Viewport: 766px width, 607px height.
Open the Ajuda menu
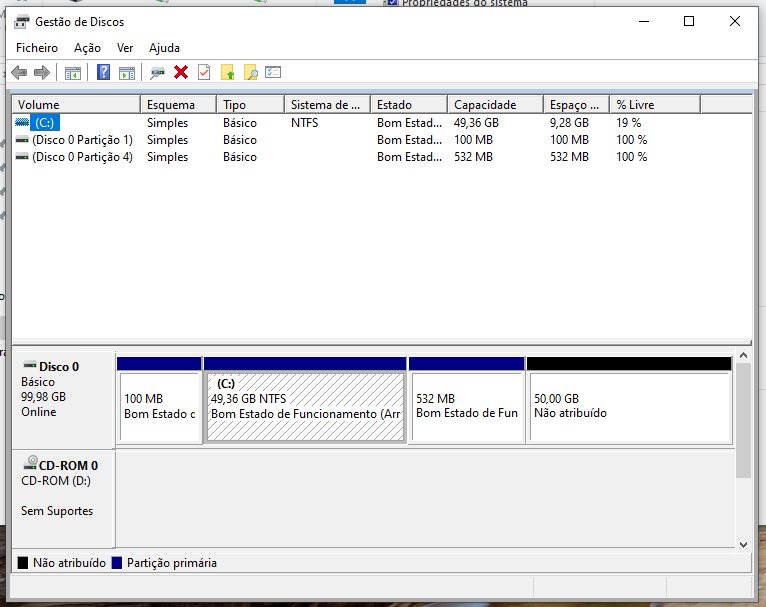click(164, 48)
